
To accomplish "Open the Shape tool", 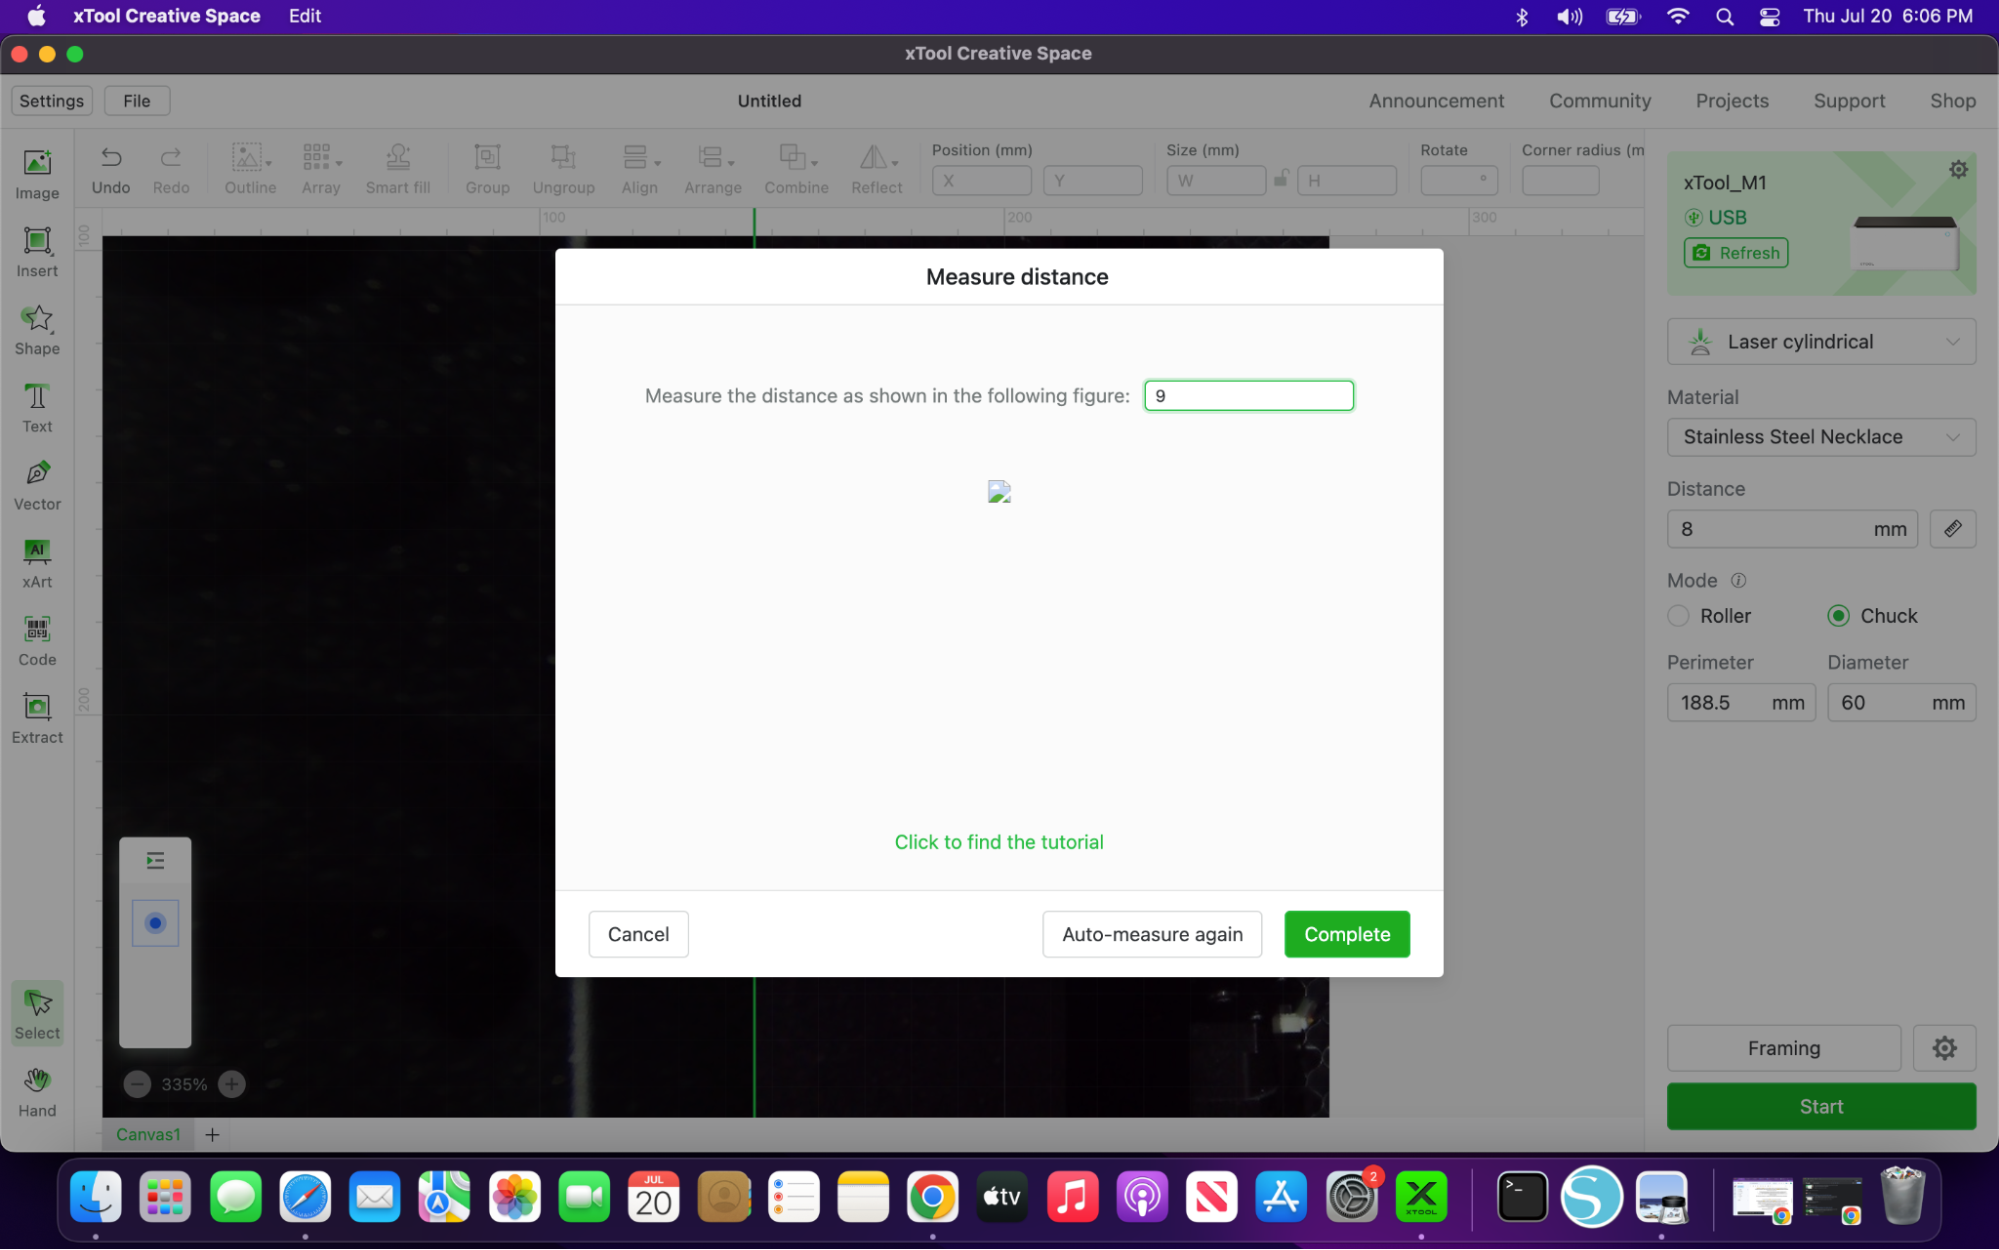I will 37,329.
